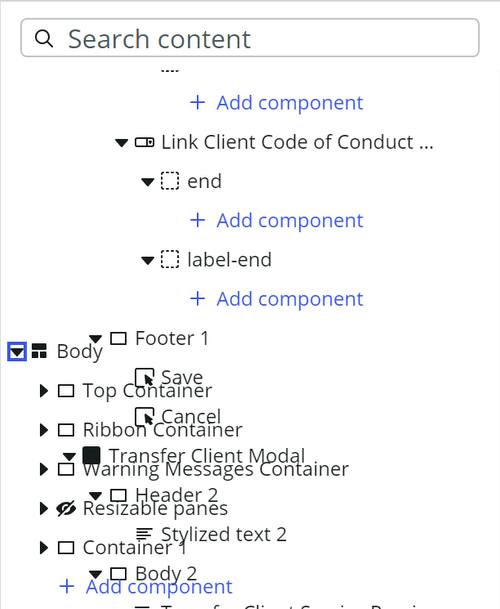Focus the Search content field

pyautogui.click(x=250, y=38)
